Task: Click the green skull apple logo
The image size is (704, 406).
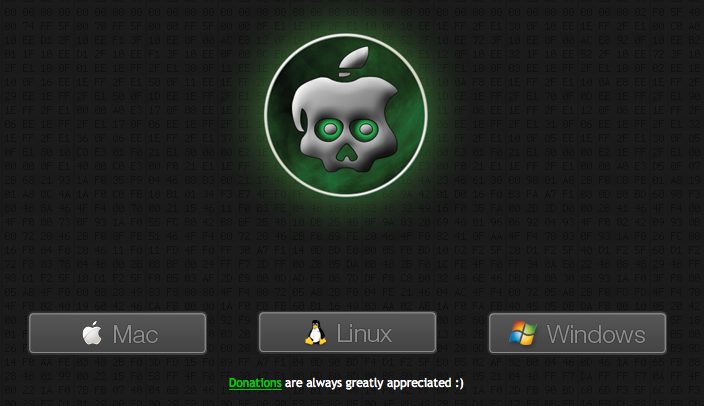Action: coord(346,115)
